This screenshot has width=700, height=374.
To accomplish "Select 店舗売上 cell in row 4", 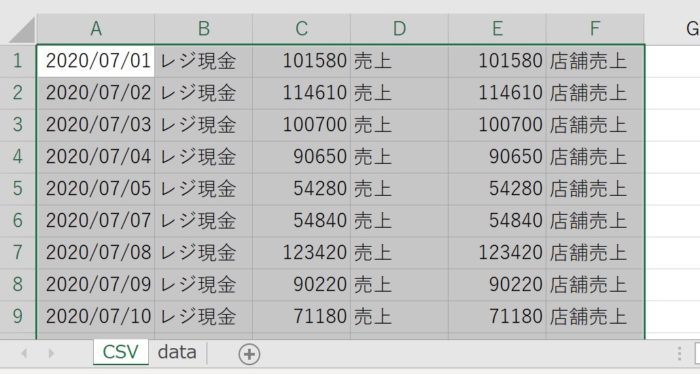I will (595, 157).
